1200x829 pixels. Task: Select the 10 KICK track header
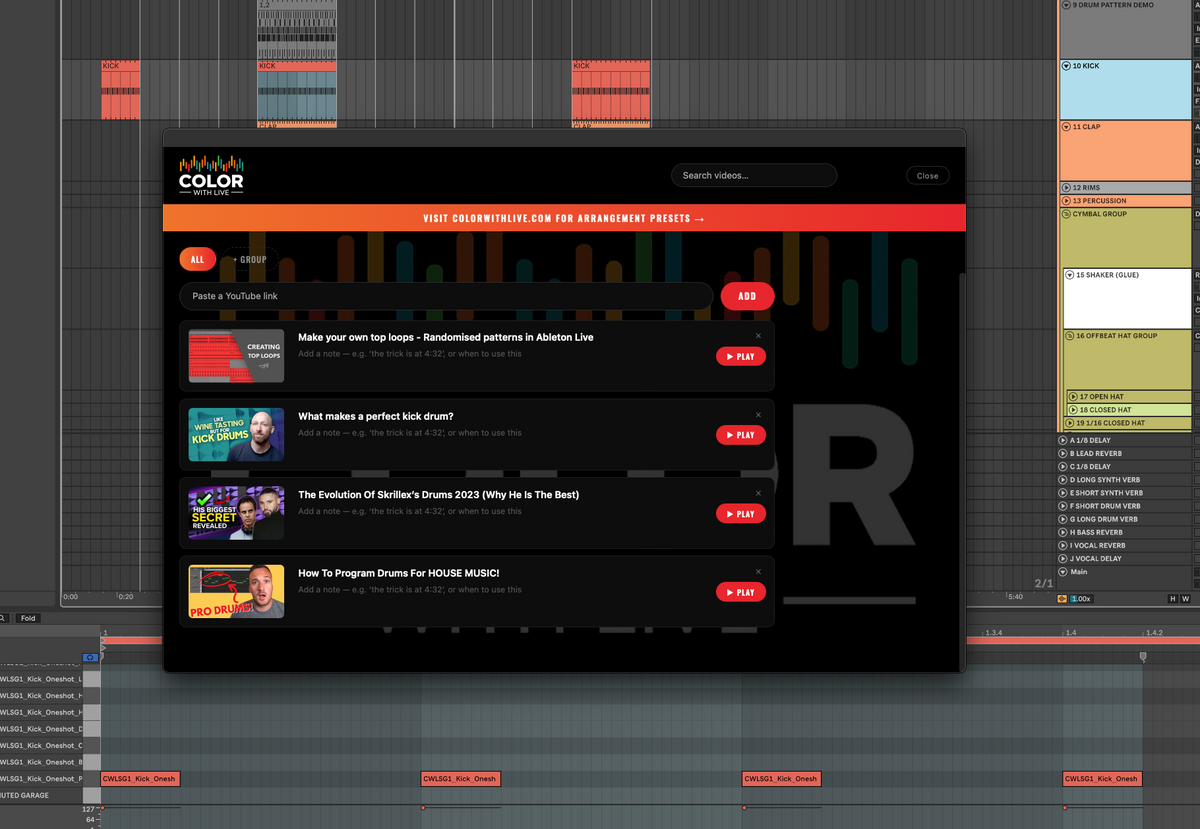[1125, 89]
